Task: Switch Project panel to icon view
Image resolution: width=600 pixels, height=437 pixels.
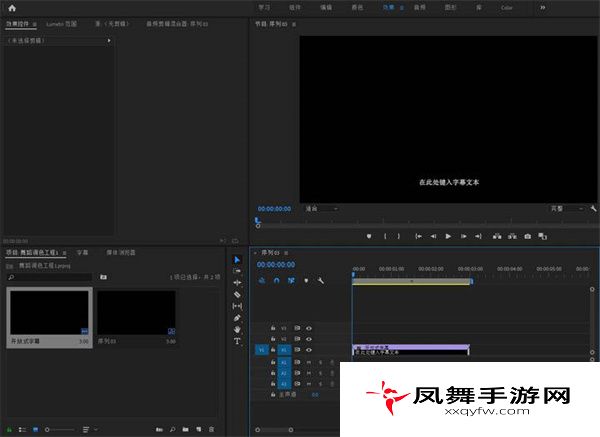Action: click(x=36, y=430)
